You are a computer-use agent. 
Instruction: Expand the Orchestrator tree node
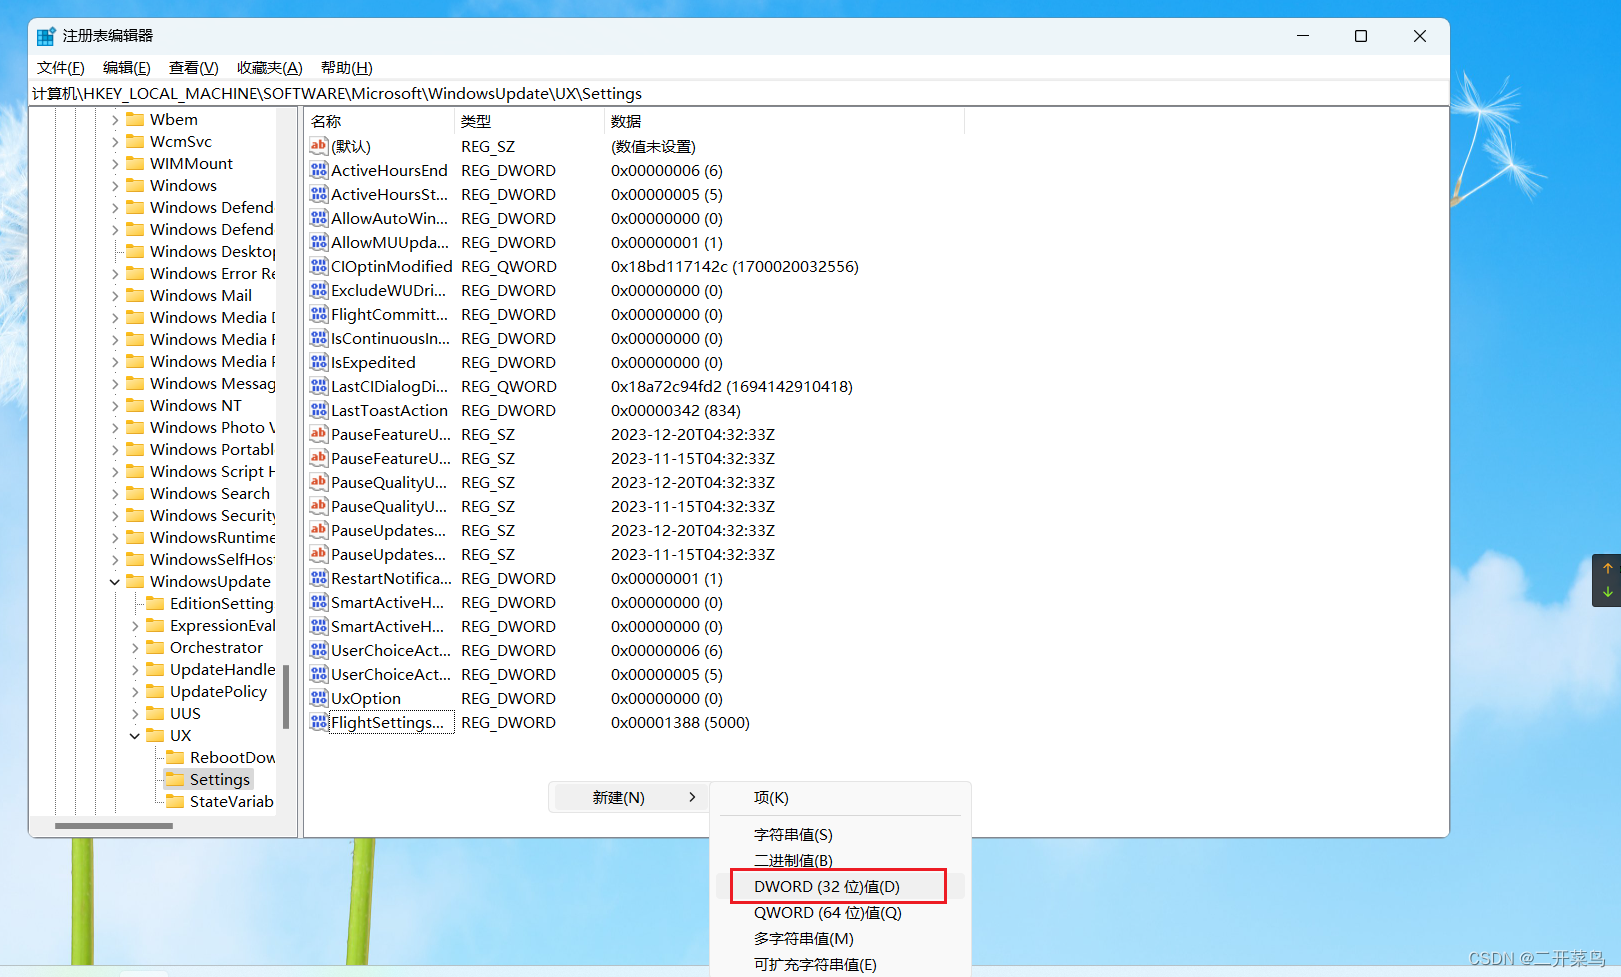[x=135, y=647]
